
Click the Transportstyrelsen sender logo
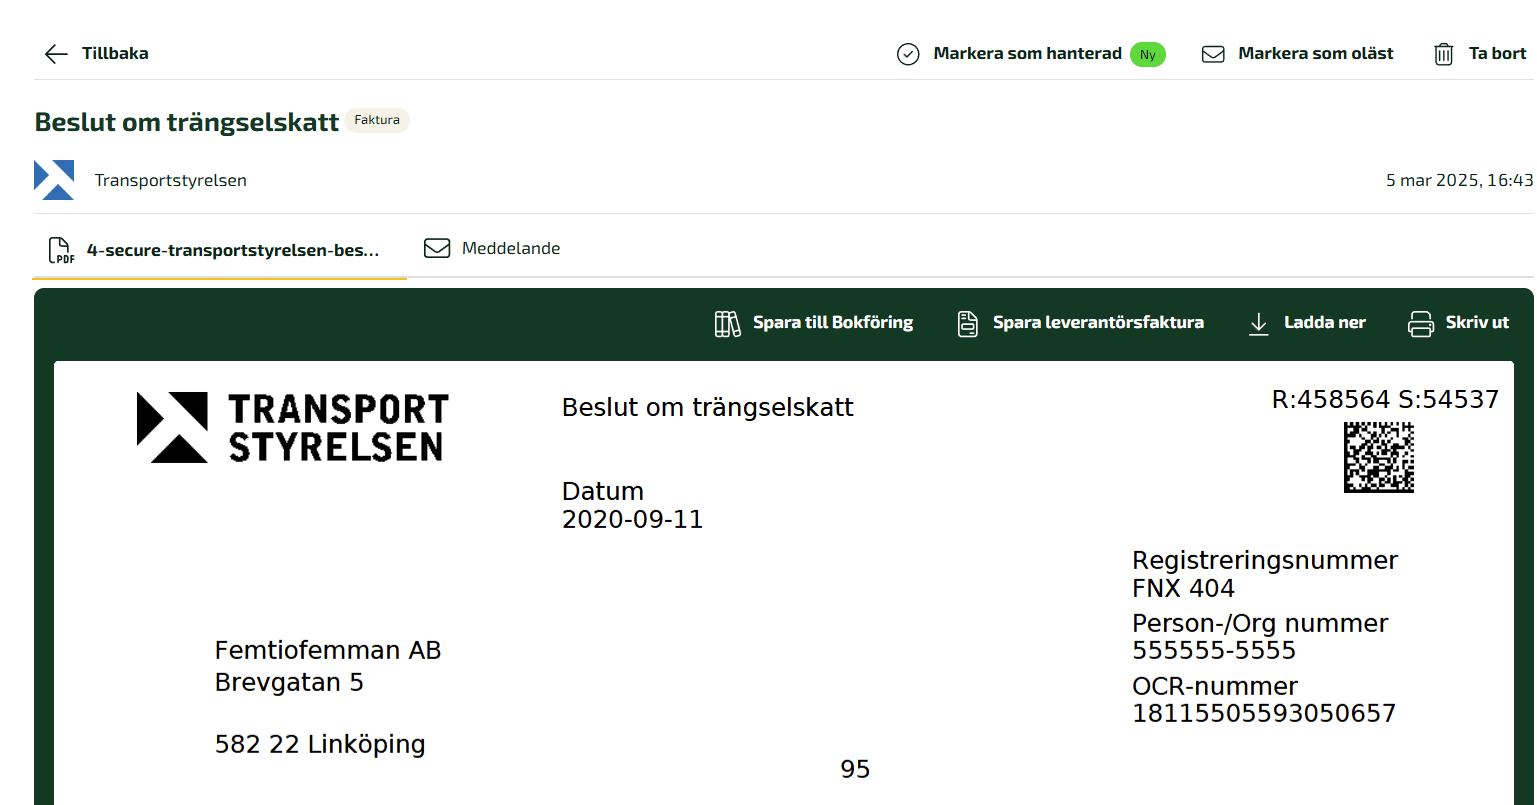click(54, 180)
